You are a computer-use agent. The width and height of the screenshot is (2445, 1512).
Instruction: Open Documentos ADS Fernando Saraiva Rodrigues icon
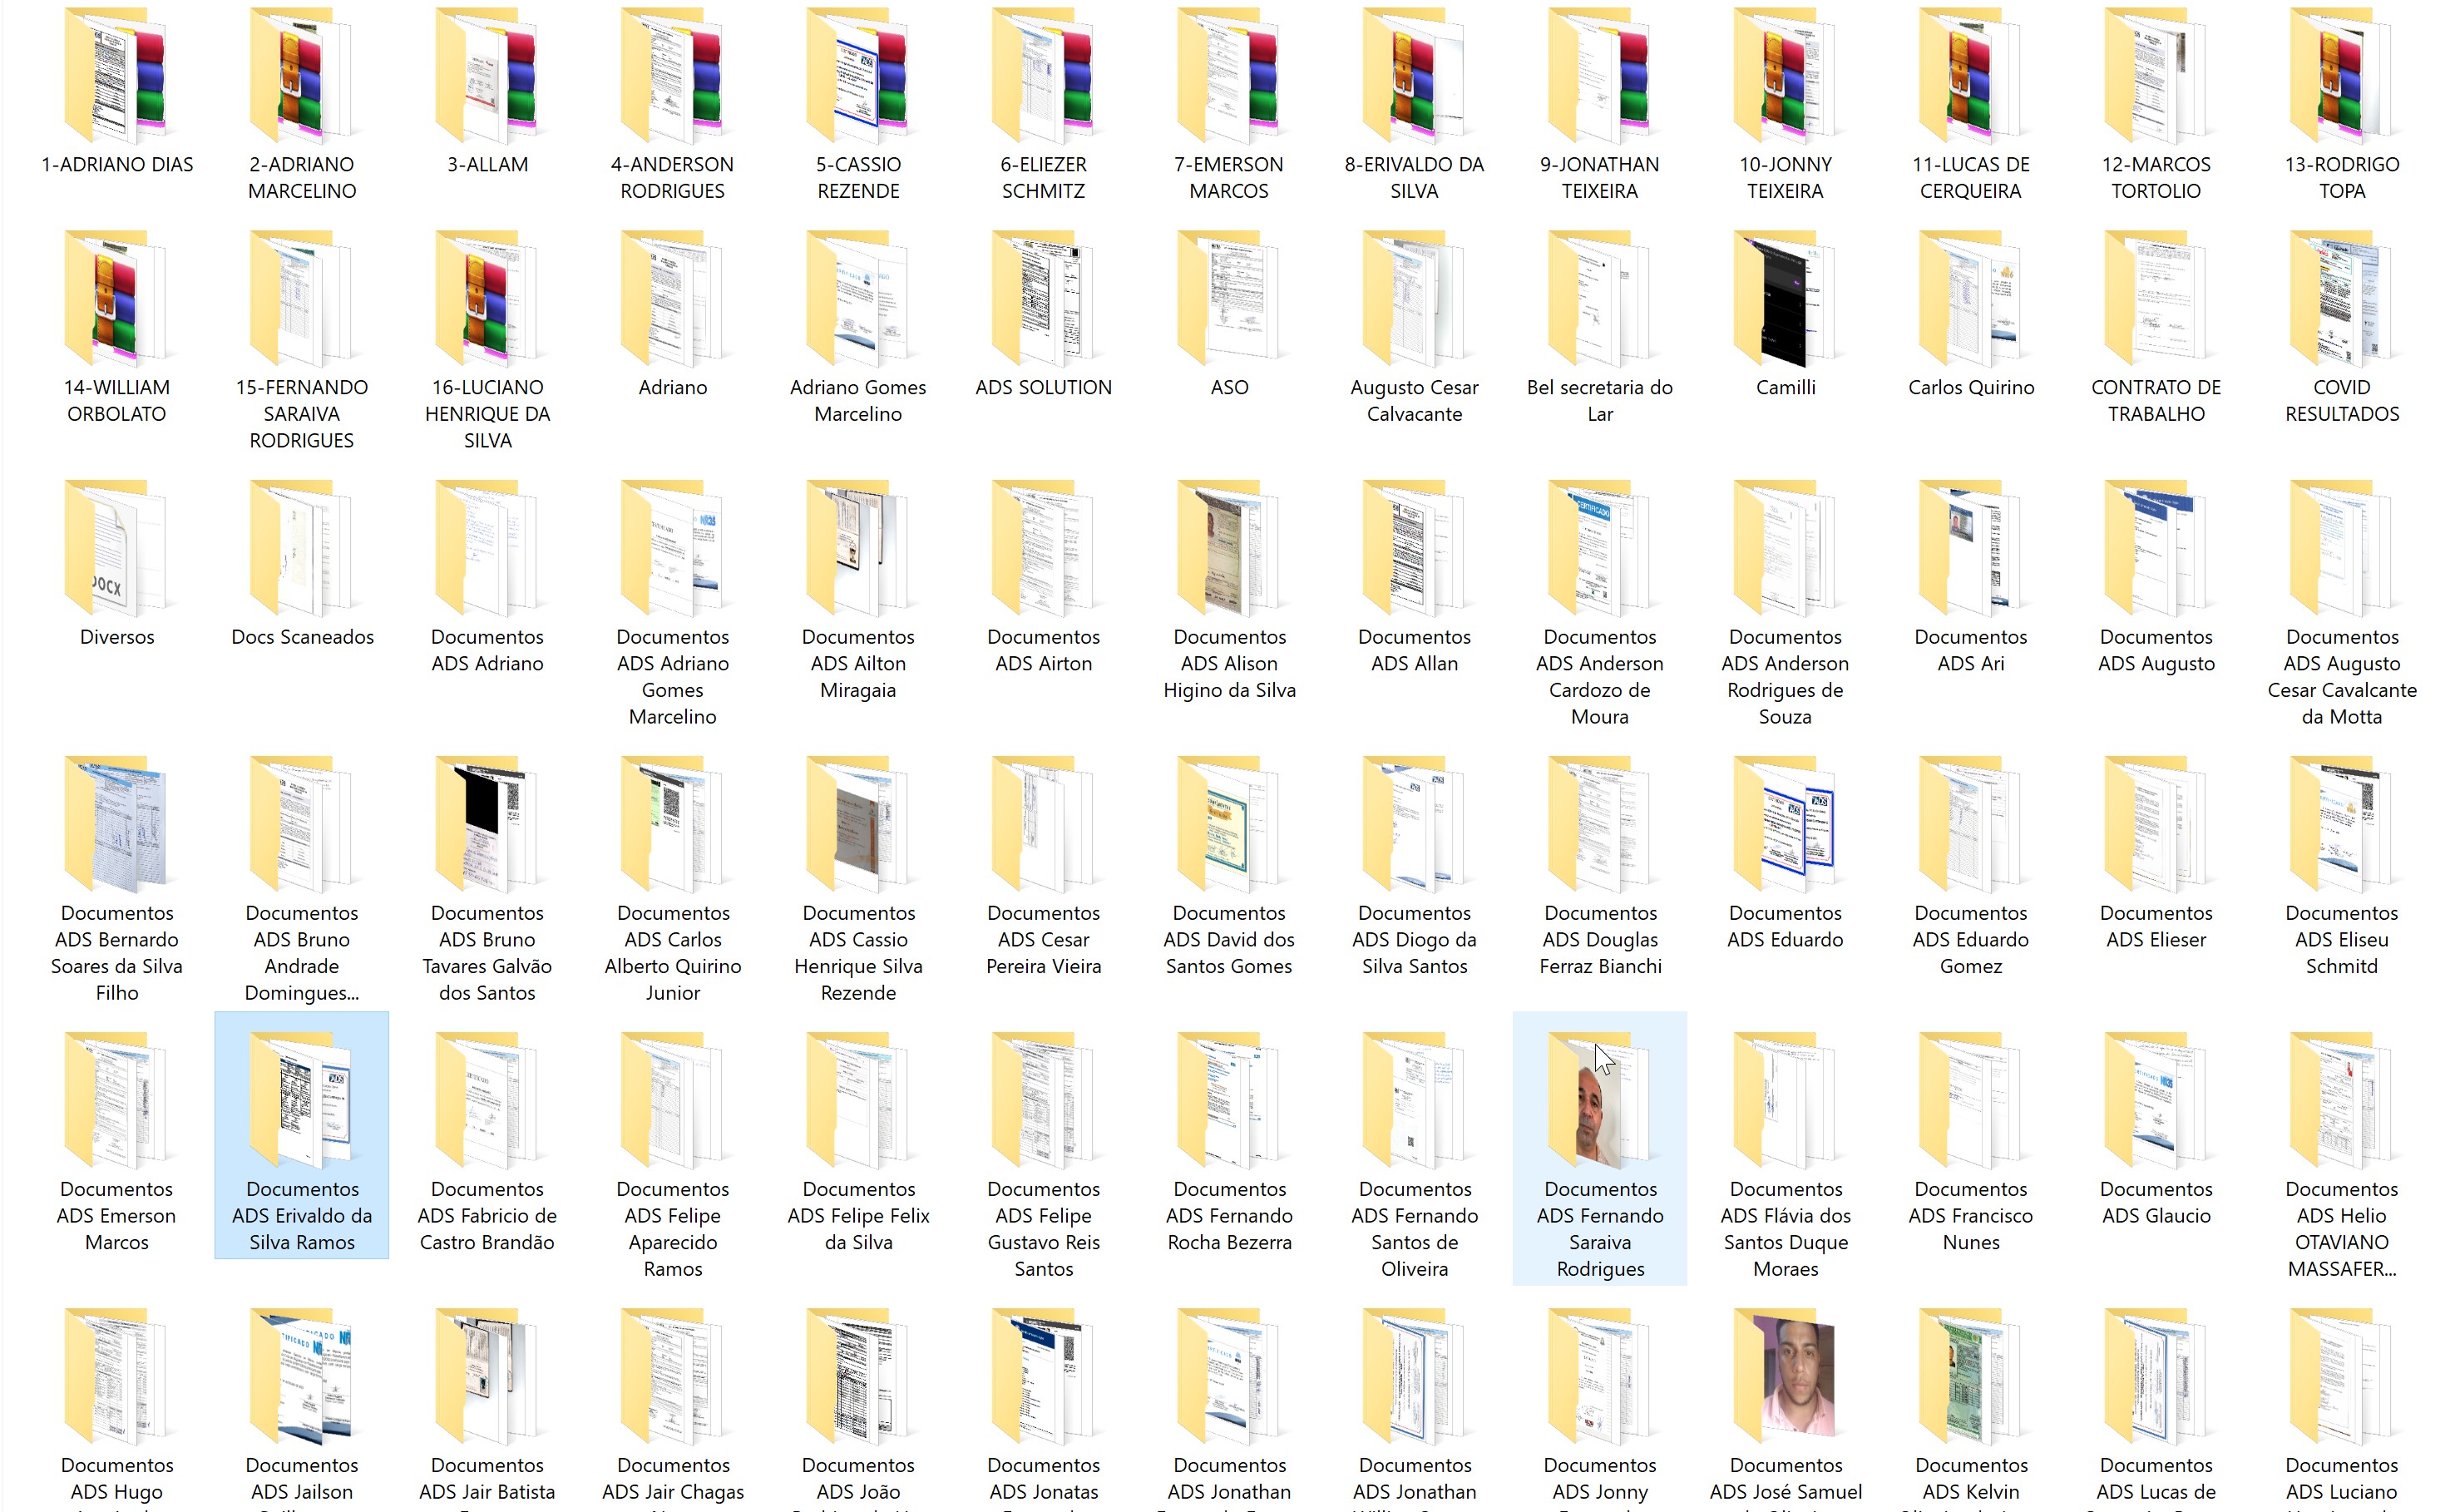[x=1600, y=1100]
